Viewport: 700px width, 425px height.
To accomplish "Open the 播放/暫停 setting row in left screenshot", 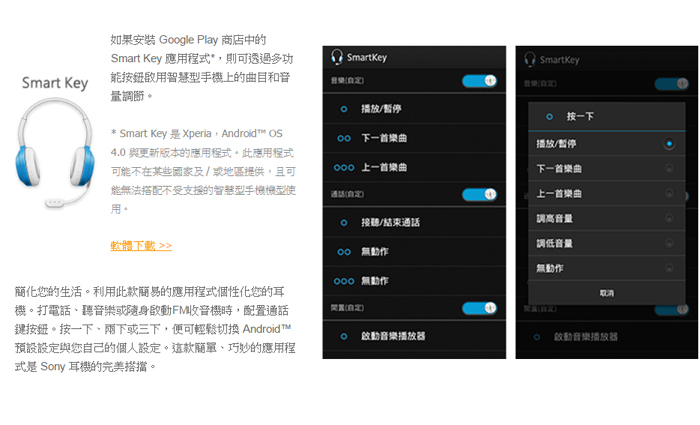I will click(x=414, y=109).
